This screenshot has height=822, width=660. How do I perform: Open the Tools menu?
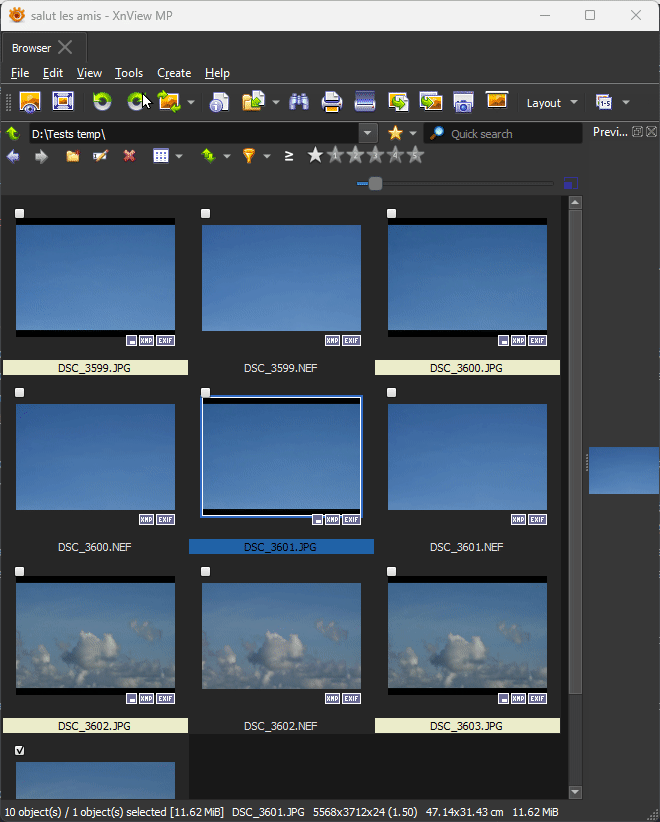point(129,73)
